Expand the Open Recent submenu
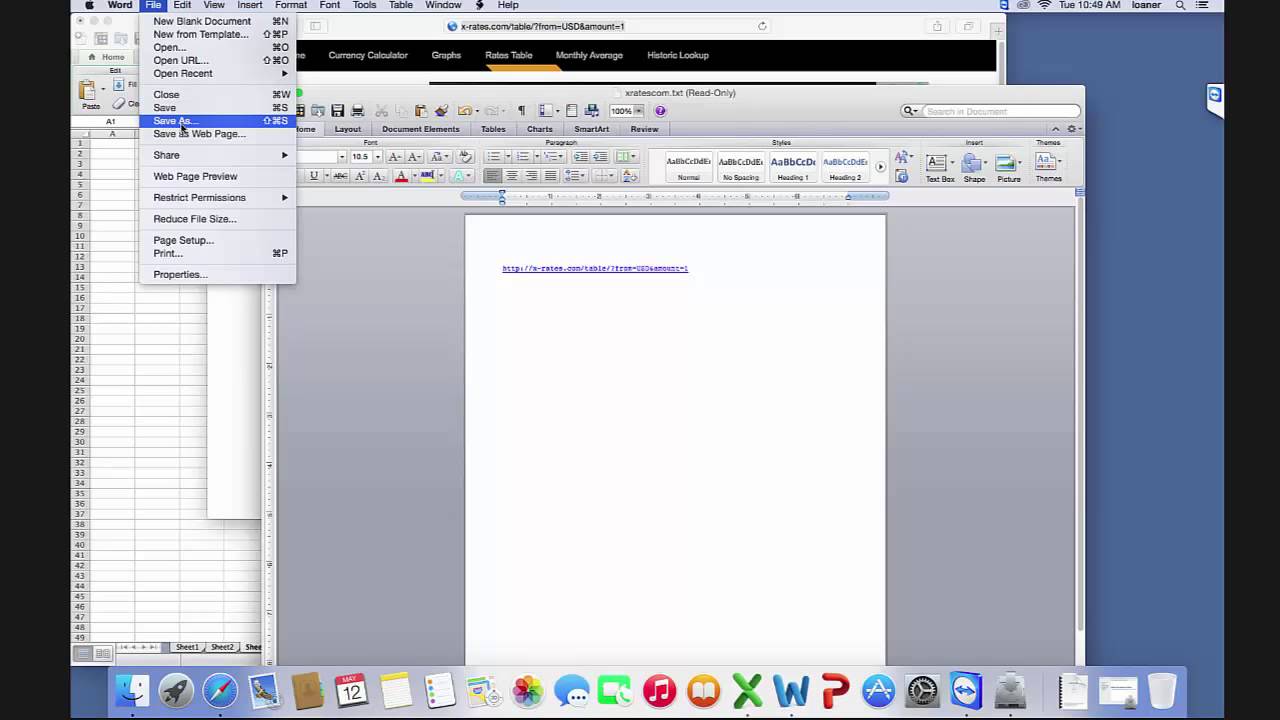This screenshot has height=720, width=1280. point(217,73)
